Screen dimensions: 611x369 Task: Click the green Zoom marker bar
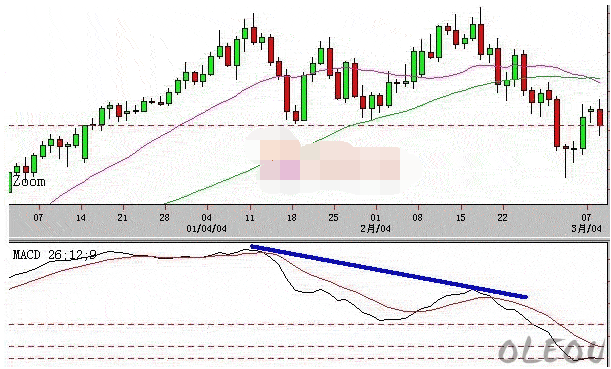pyautogui.click(x=11, y=182)
